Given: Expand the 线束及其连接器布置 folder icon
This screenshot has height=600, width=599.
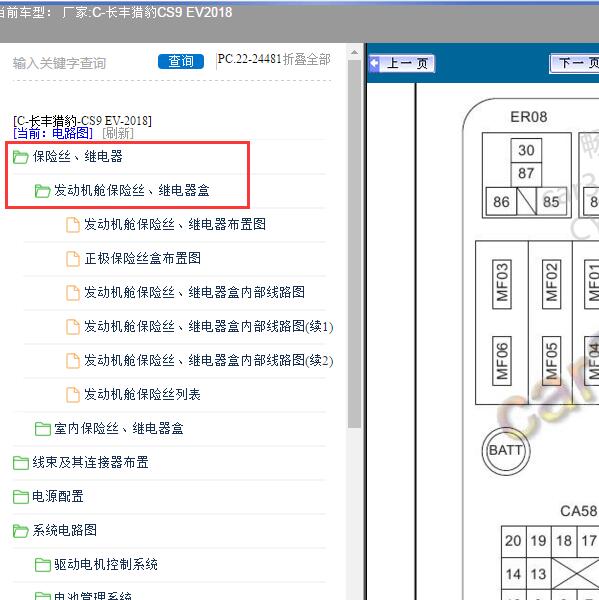Looking at the screenshot, I should pos(21,463).
